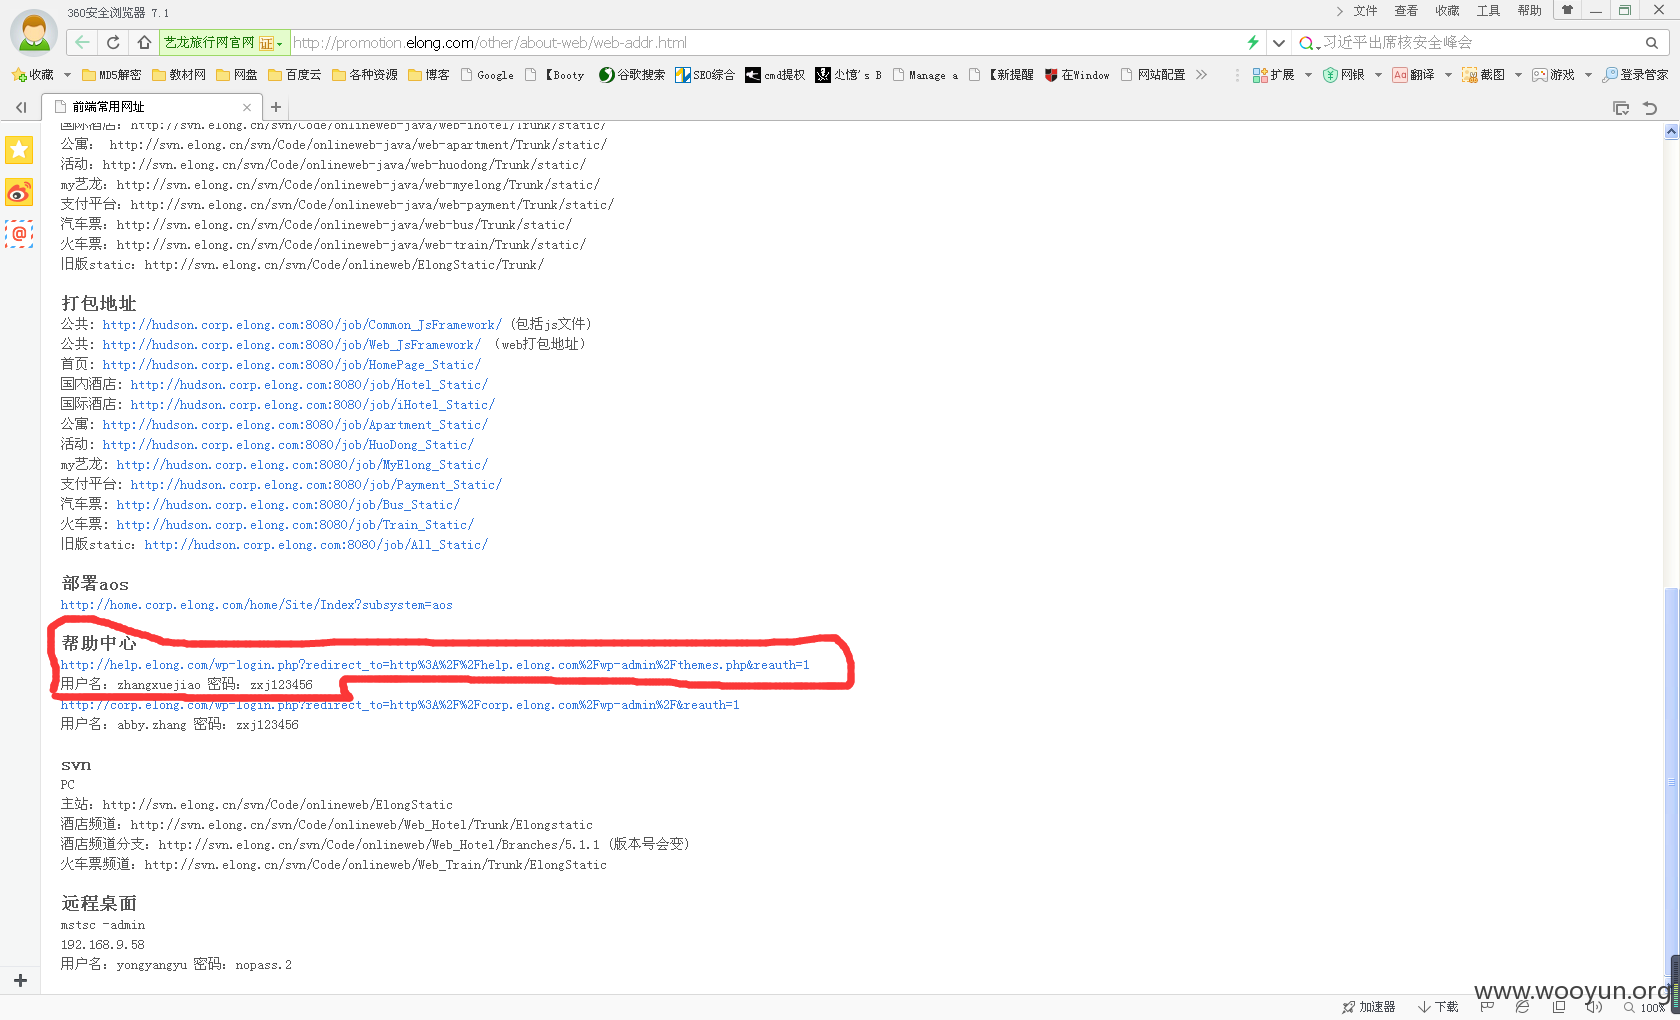Expand the 游戏 dropdown arrow
This screenshot has width=1680, height=1020.
1587,75
